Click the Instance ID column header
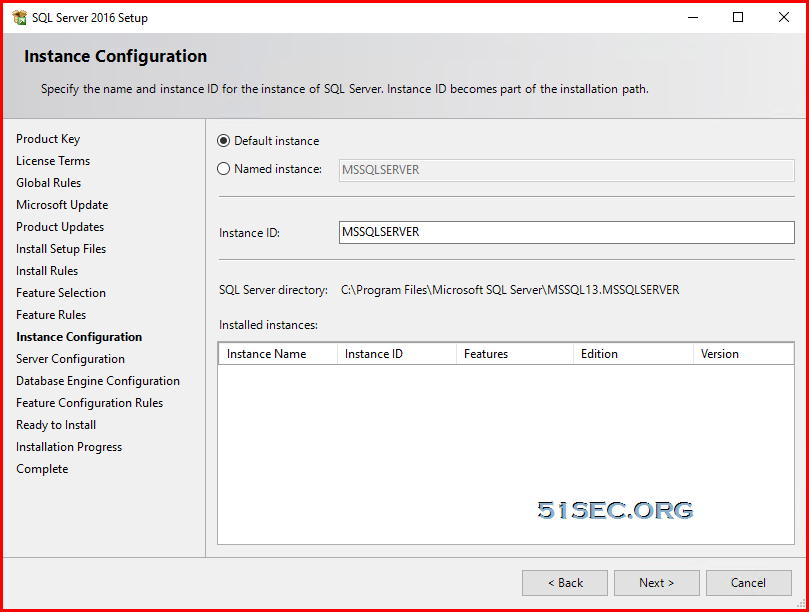 point(397,354)
